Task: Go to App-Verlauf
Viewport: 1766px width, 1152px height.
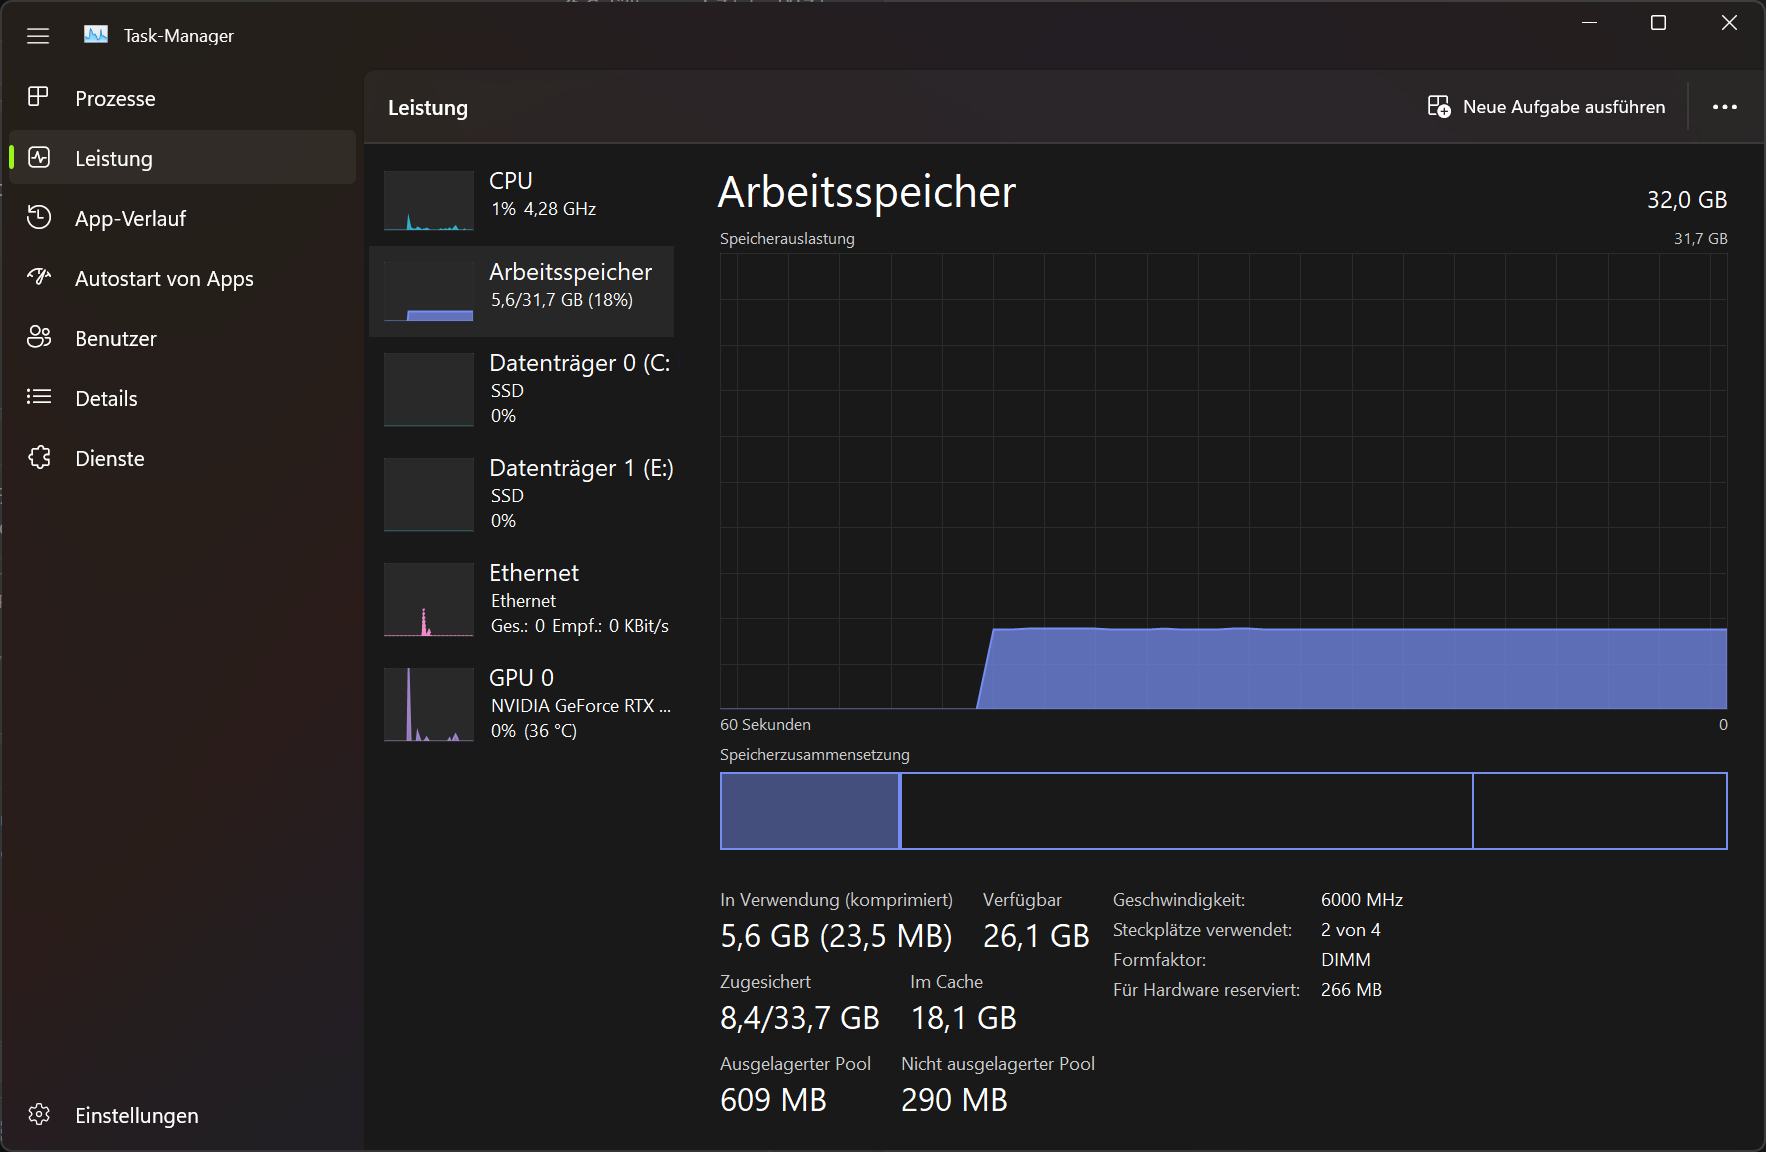Action: (x=182, y=218)
